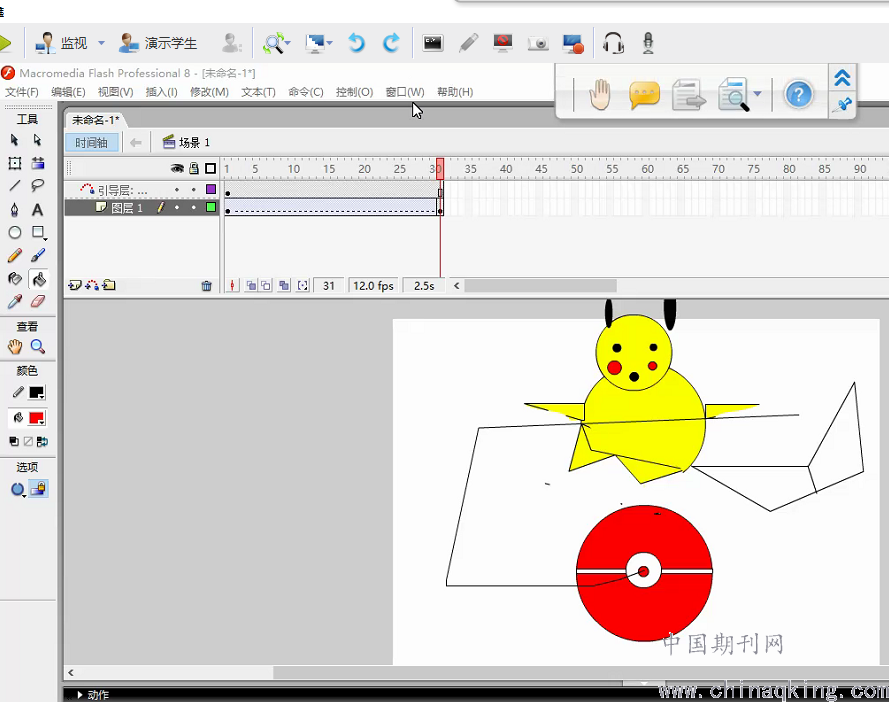
Task: Click the 演示学生 button
Action: (x=158, y=43)
